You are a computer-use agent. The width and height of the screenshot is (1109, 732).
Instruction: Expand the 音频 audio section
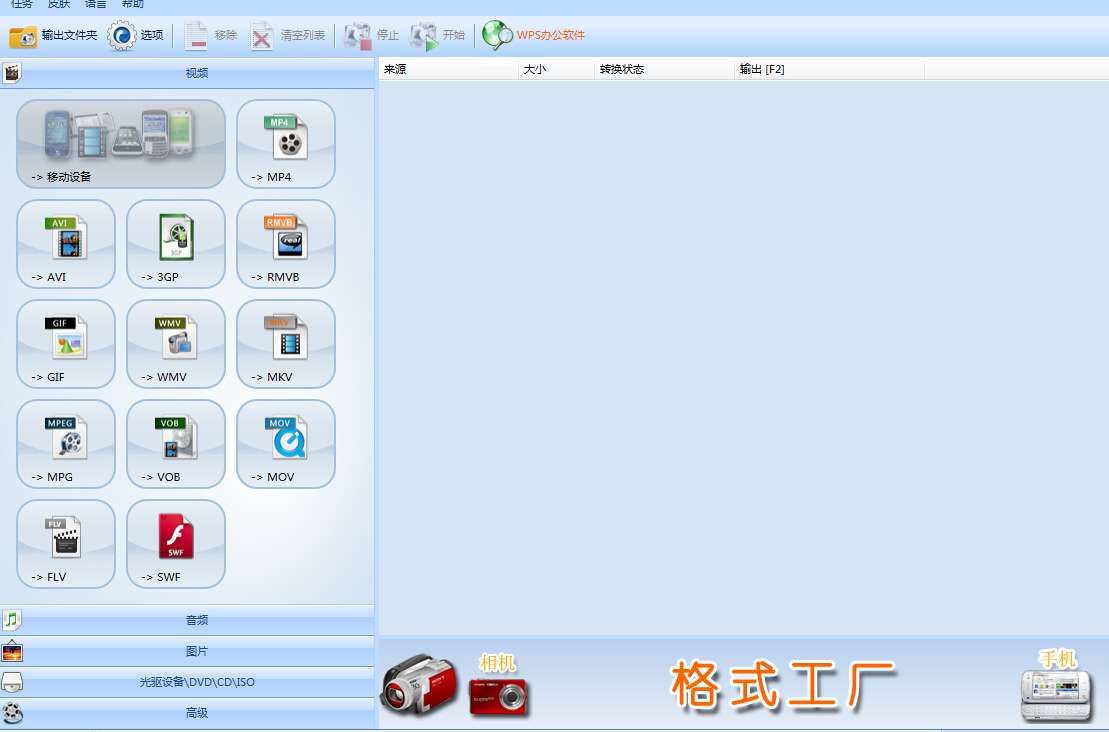click(187, 620)
